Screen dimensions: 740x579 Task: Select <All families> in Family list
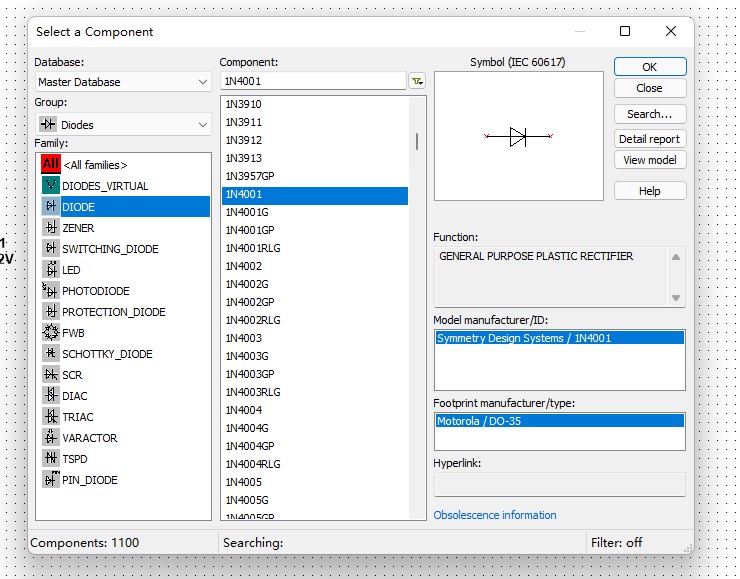click(95, 165)
